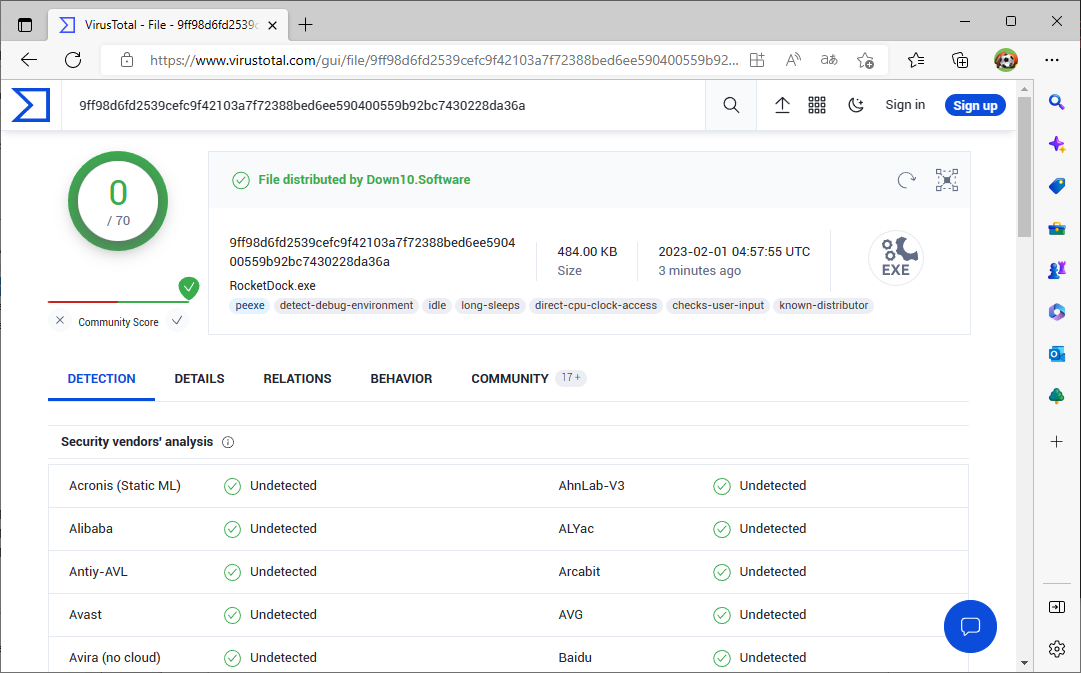Click the detect-debug-environment tag
The image size is (1081, 673).
[346, 305]
